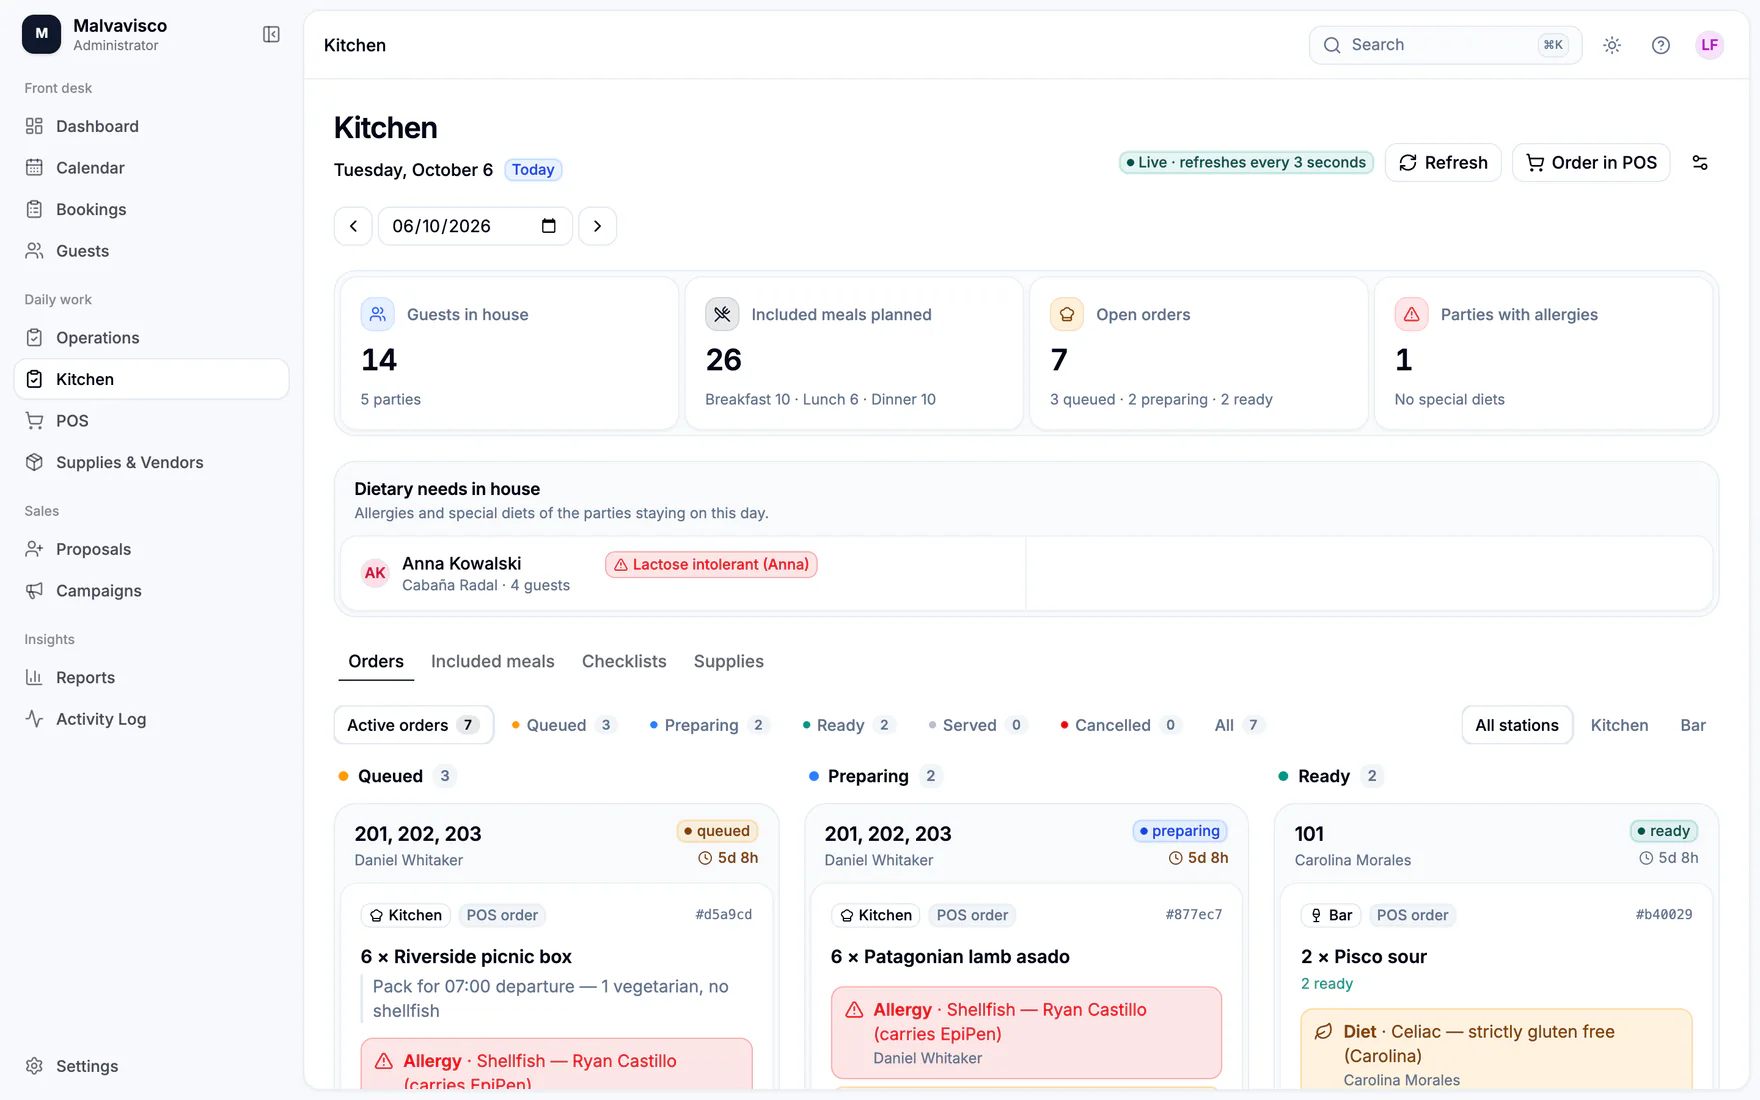Open Dashboard in the sidebar

tap(152, 126)
